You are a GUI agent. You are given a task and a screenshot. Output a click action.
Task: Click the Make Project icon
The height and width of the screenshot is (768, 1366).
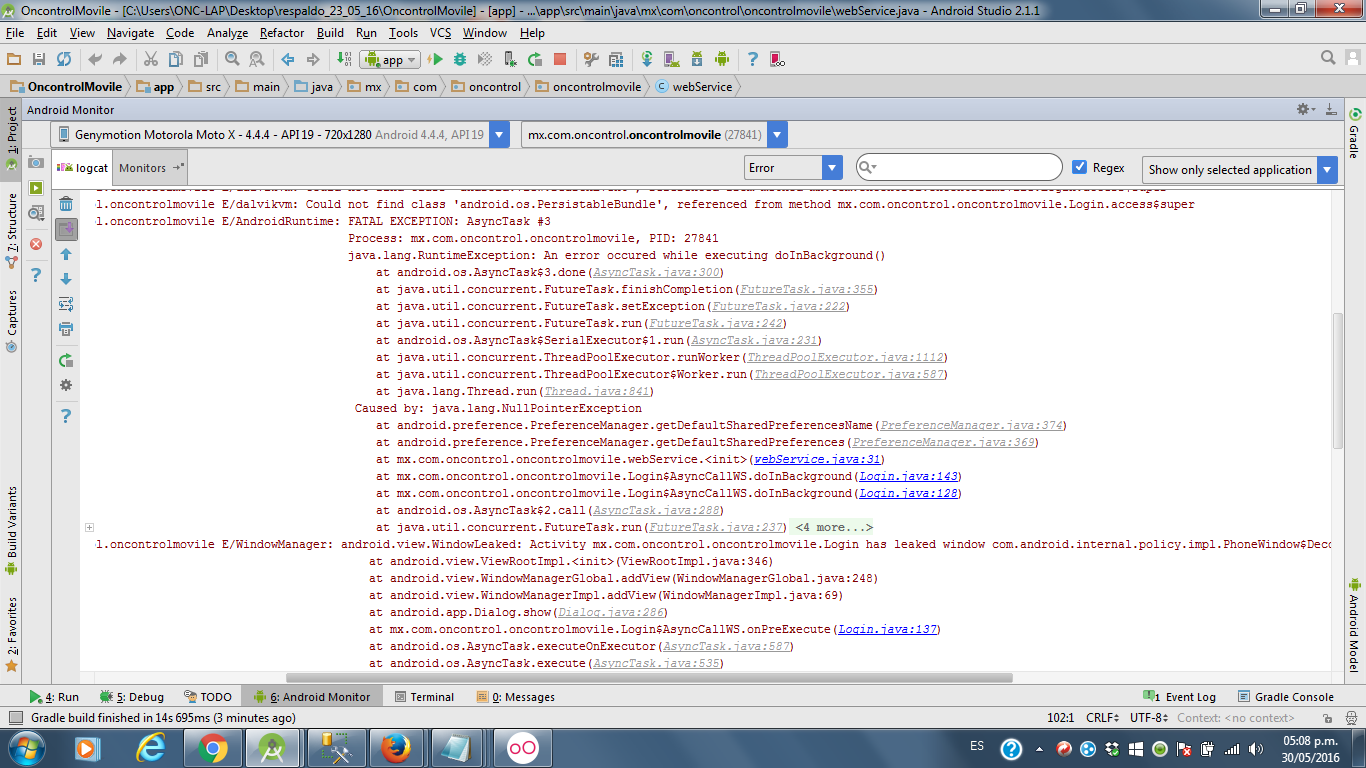(x=344, y=60)
